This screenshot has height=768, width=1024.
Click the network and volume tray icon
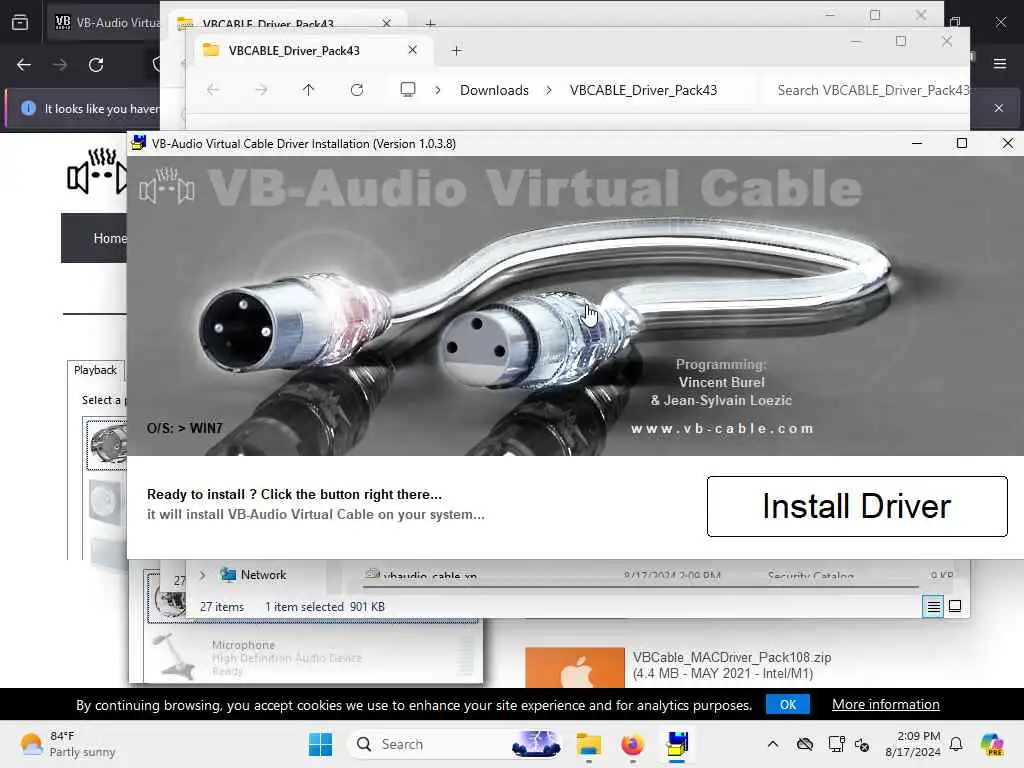(848, 744)
